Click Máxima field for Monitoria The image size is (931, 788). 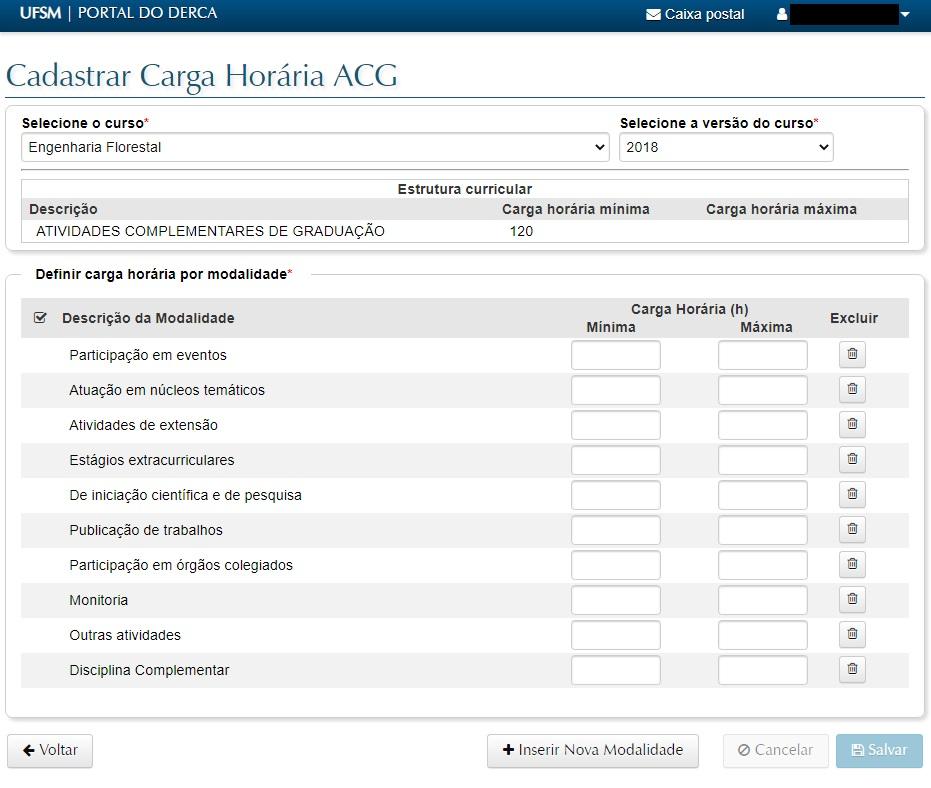(762, 600)
